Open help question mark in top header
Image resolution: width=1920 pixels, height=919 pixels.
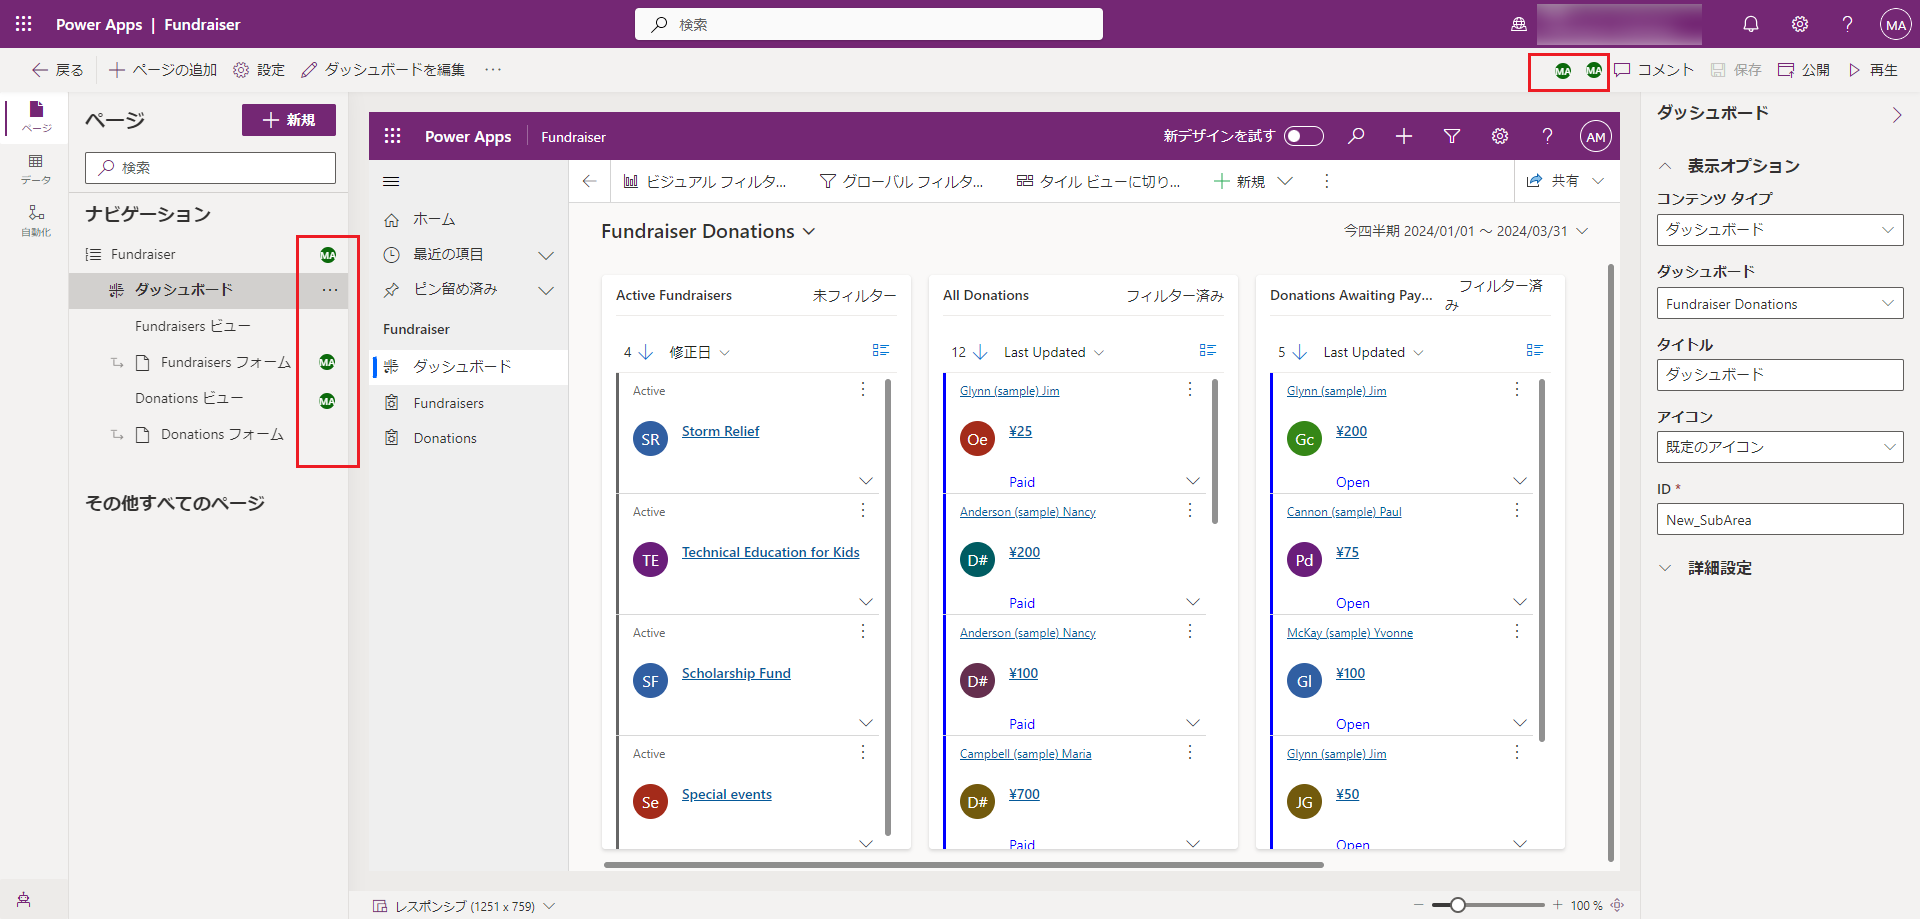pyautogui.click(x=1848, y=24)
